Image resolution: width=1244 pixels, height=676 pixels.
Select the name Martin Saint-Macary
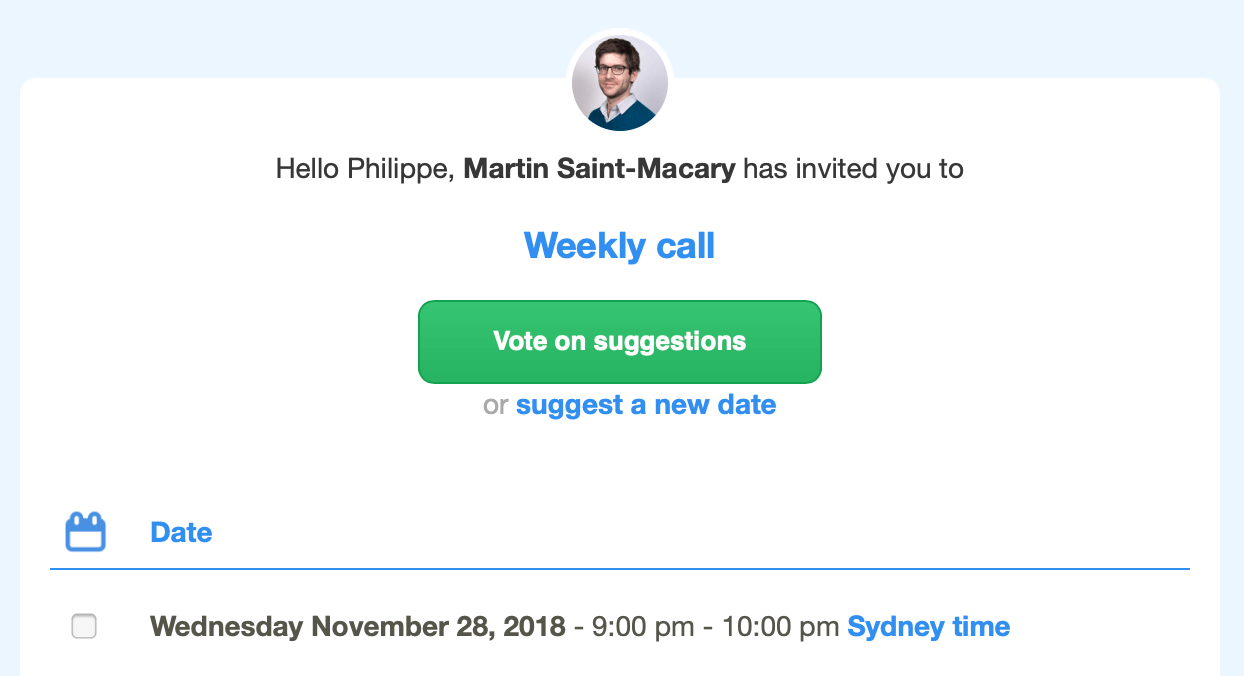point(599,169)
